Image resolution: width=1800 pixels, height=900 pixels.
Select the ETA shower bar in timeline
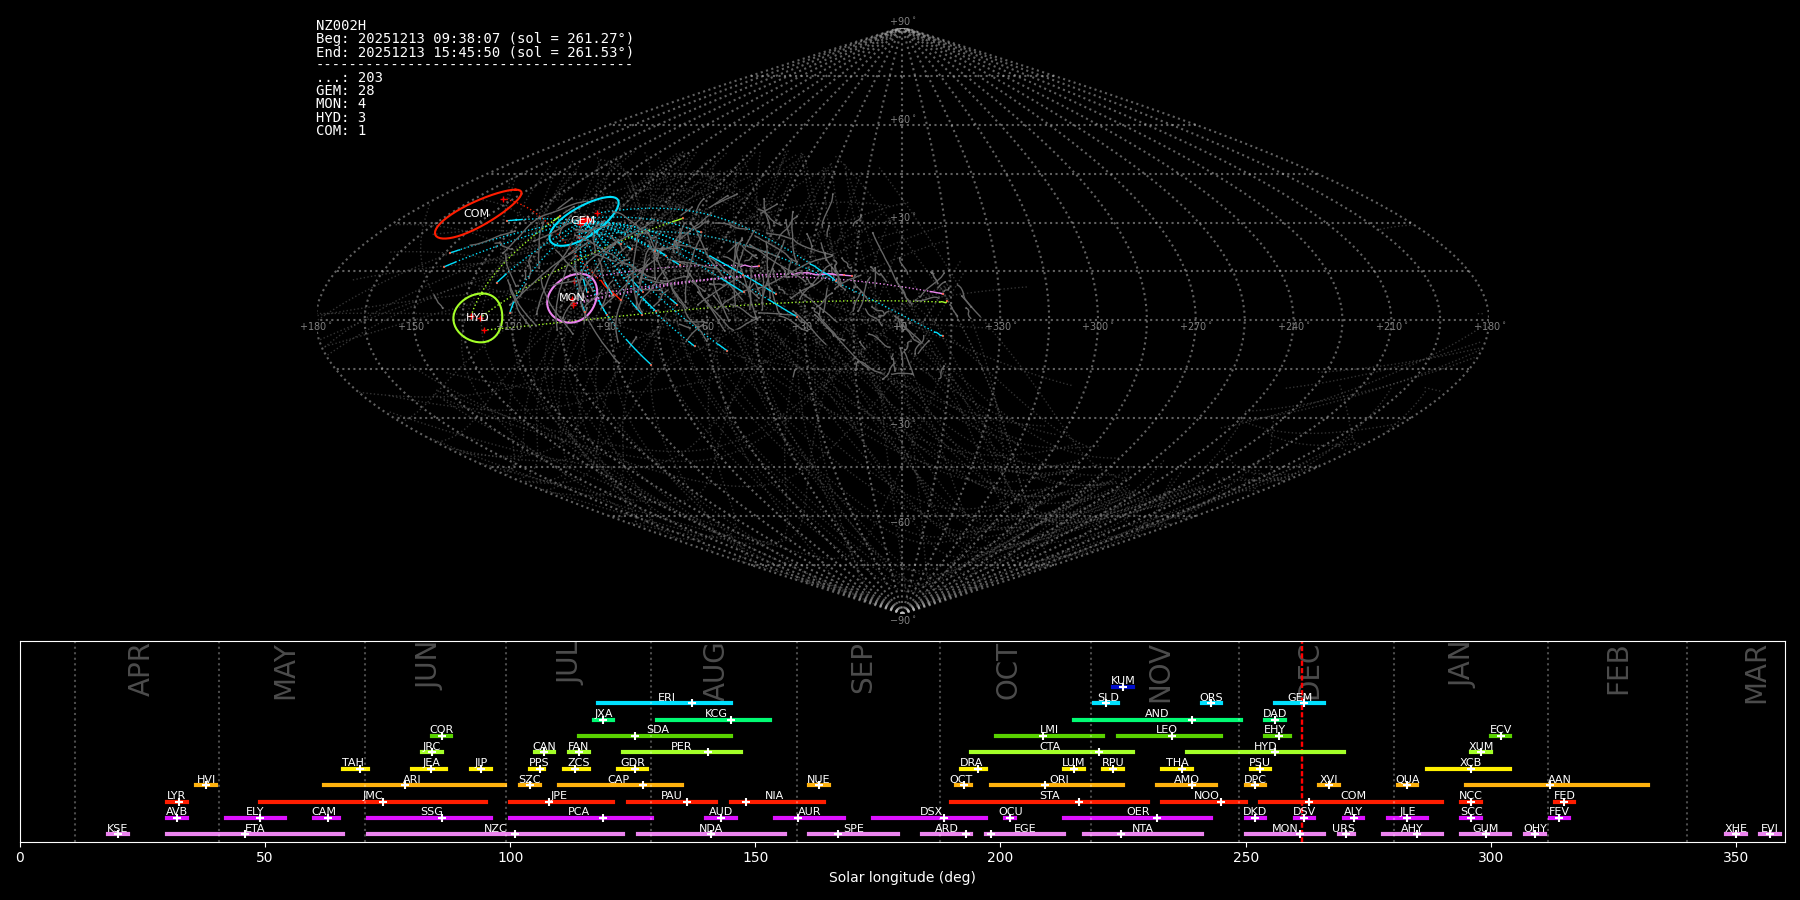[255, 834]
